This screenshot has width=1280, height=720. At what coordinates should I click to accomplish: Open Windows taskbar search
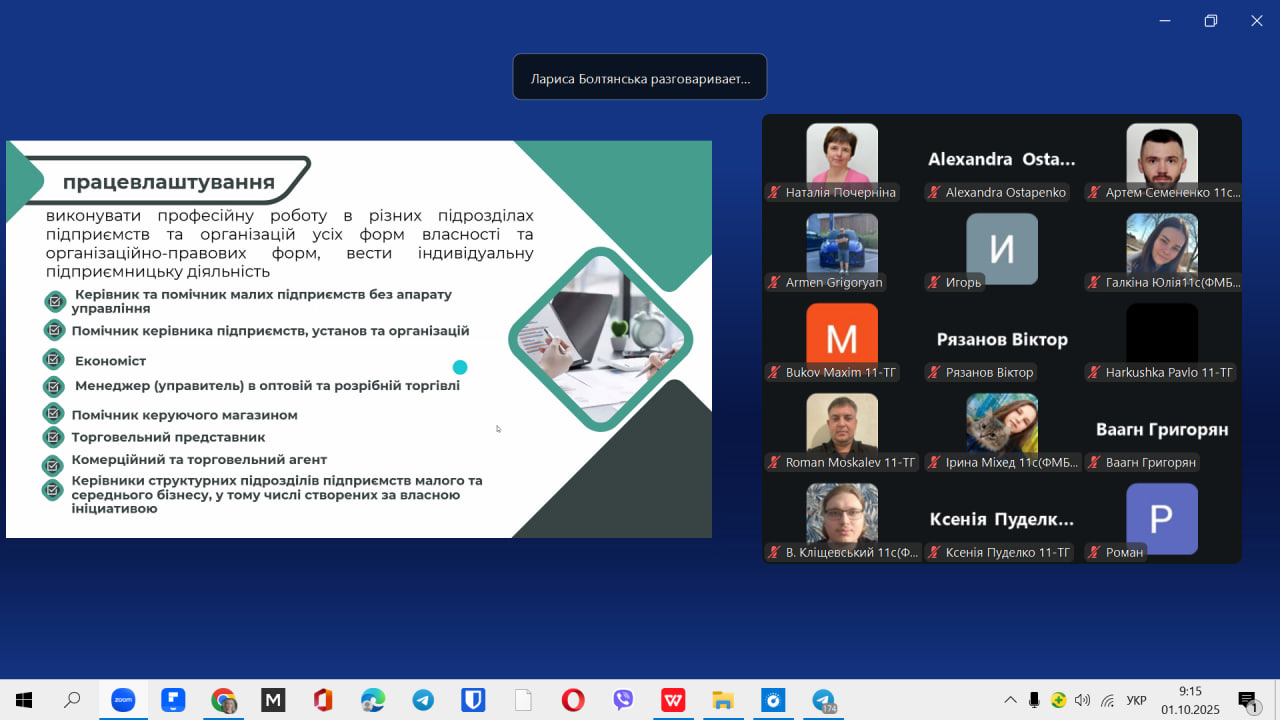72,700
